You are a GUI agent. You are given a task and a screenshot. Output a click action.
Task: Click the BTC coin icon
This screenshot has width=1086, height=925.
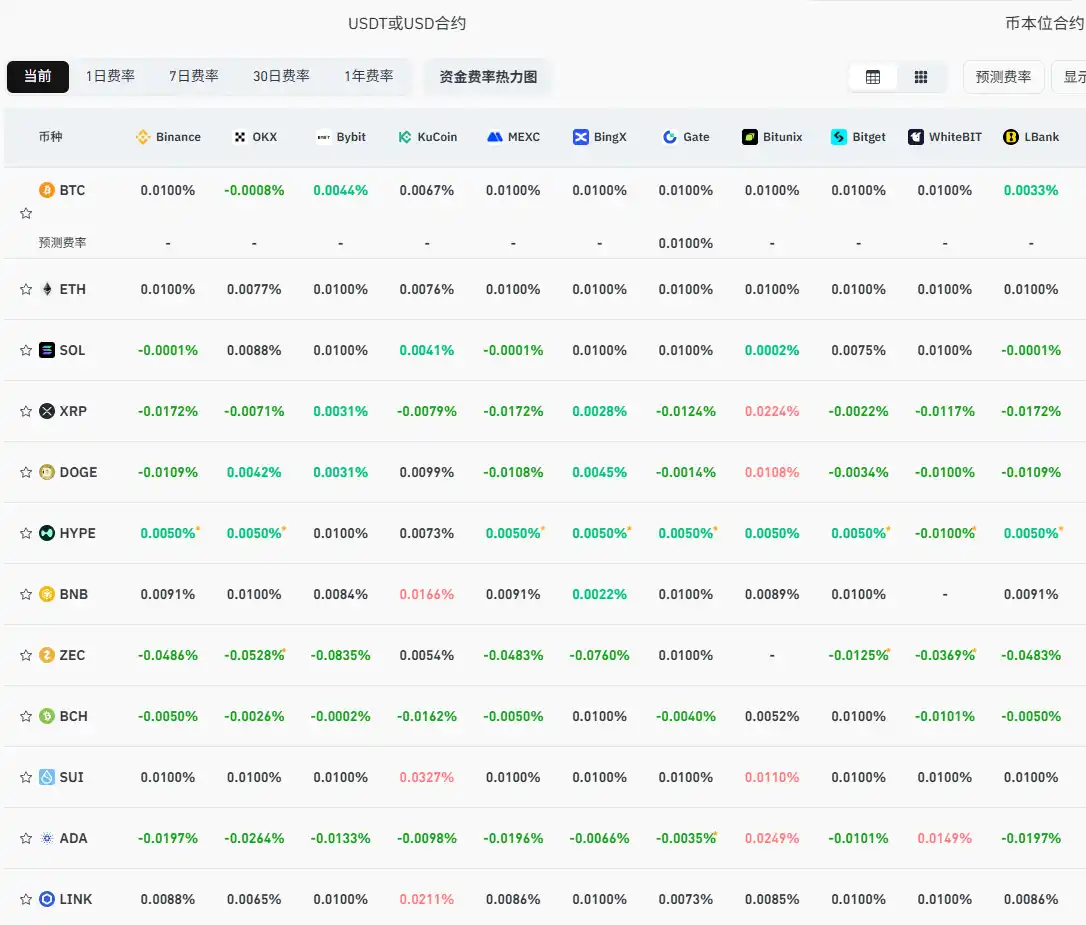point(46,190)
